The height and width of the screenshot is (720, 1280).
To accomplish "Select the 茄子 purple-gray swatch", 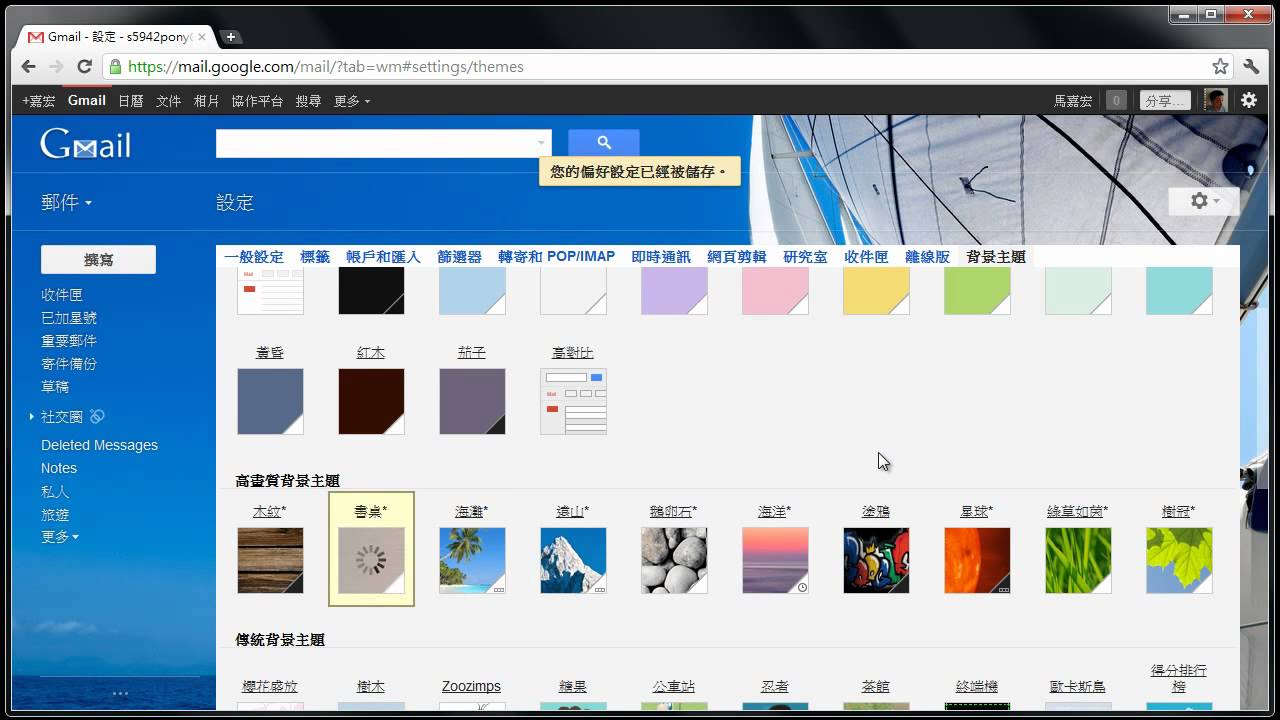I will 472,401.
